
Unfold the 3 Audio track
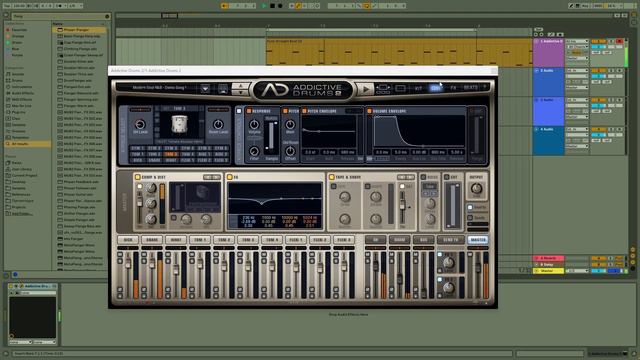click(x=536, y=100)
